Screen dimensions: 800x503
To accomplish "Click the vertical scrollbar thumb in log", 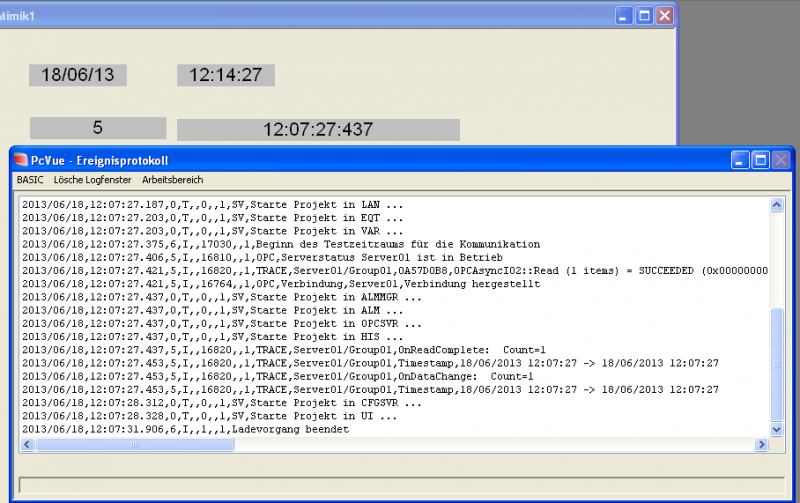I will (x=777, y=365).
